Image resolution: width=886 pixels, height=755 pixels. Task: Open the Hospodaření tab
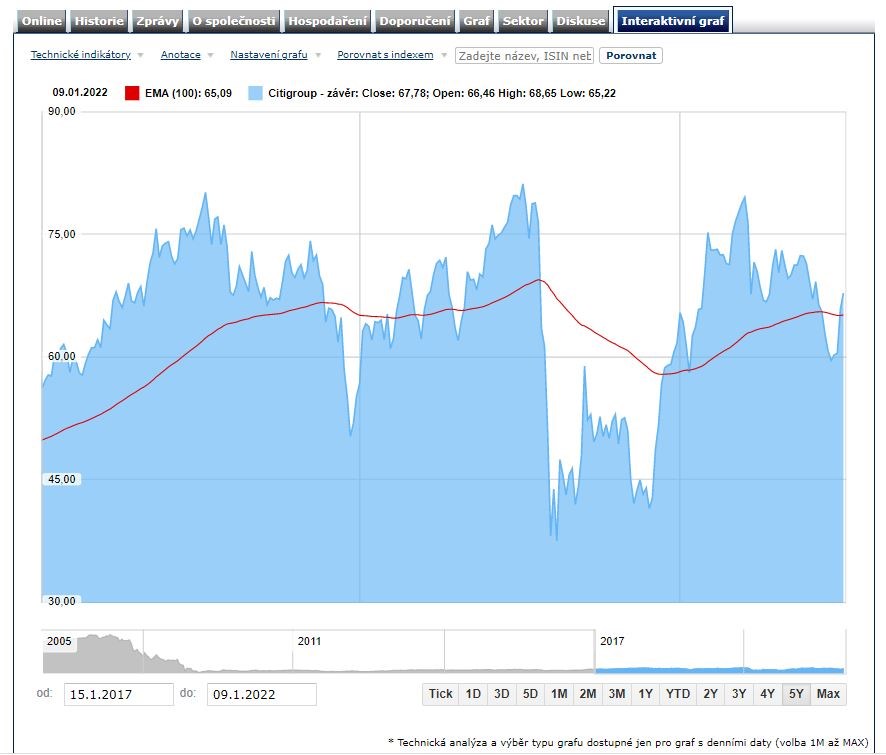coord(328,21)
